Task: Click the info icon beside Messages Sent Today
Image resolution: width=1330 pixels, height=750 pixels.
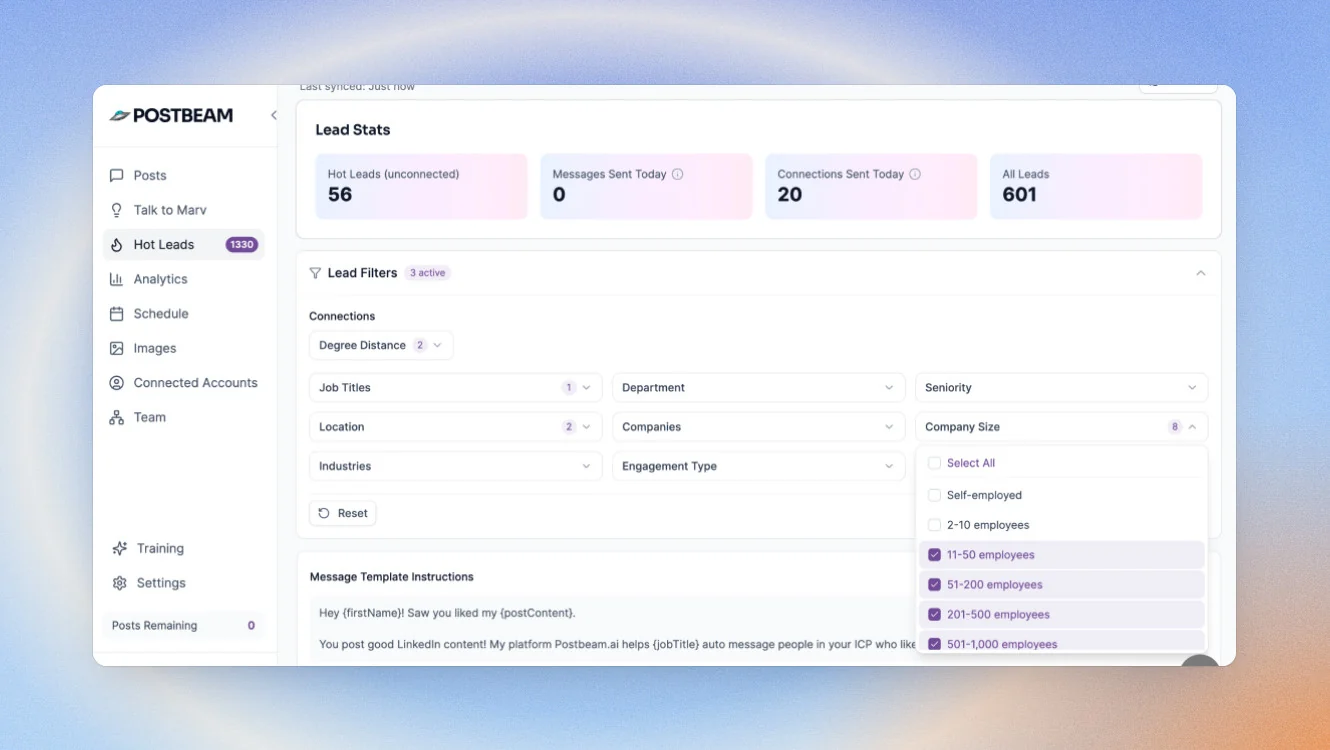Action: [677, 174]
